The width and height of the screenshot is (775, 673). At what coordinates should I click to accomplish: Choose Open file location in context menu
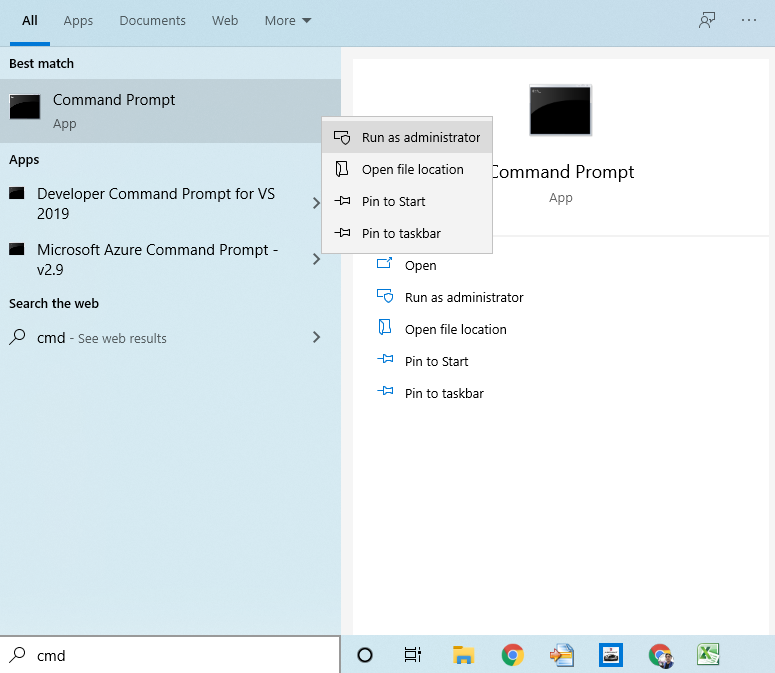pos(407,169)
